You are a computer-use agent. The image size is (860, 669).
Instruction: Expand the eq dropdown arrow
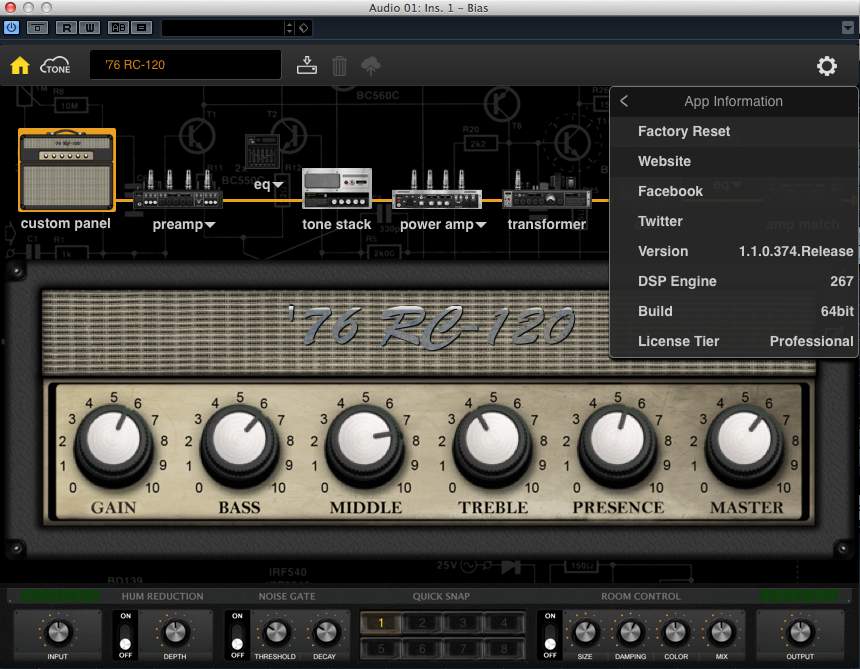278,185
